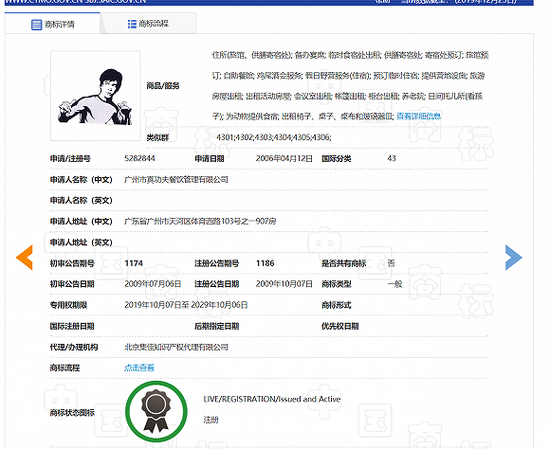The width and height of the screenshot is (550, 449).
Task: Click the 商品/服务 label
Action: pos(163,86)
